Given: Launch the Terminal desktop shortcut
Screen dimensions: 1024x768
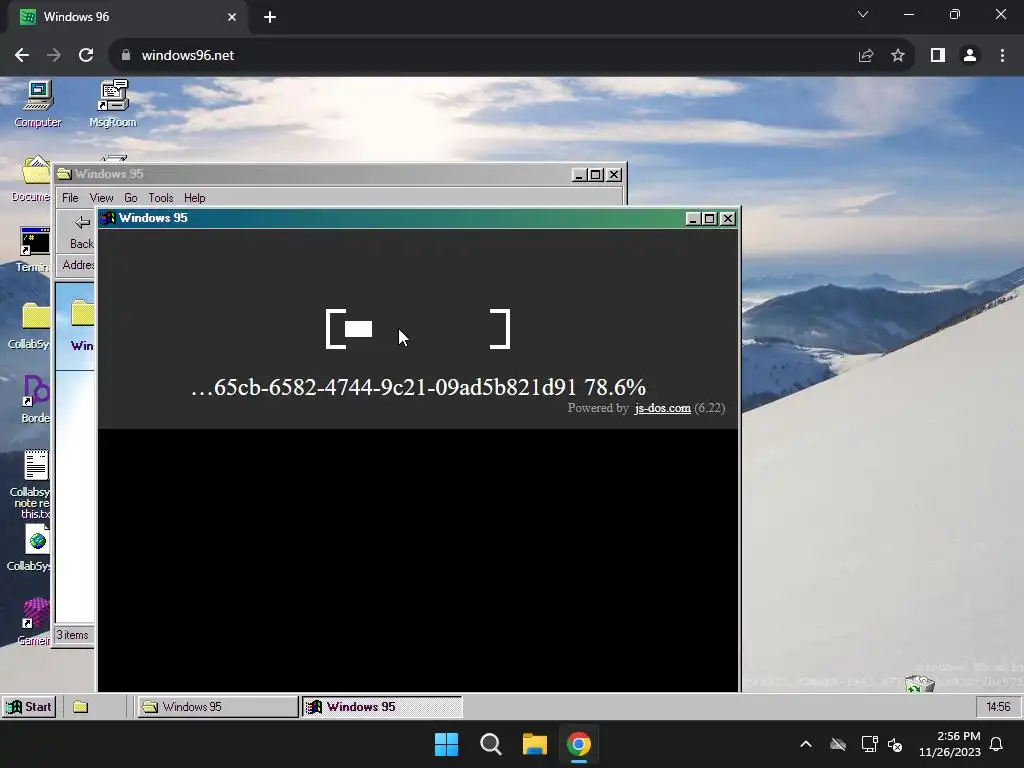Looking at the screenshot, I should (34, 249).
